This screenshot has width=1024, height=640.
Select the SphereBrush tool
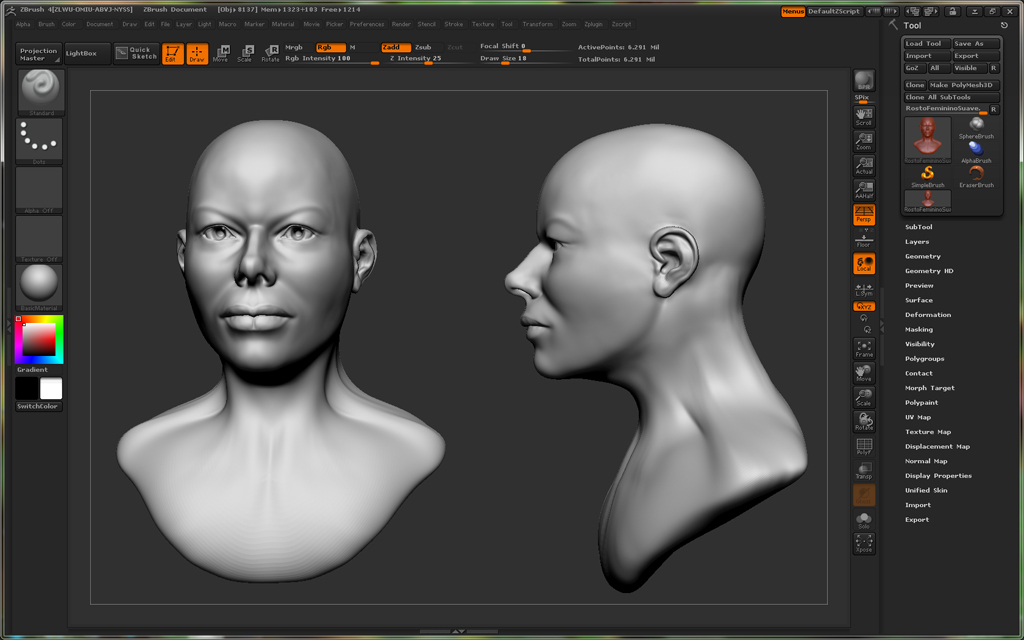point(976,127)
